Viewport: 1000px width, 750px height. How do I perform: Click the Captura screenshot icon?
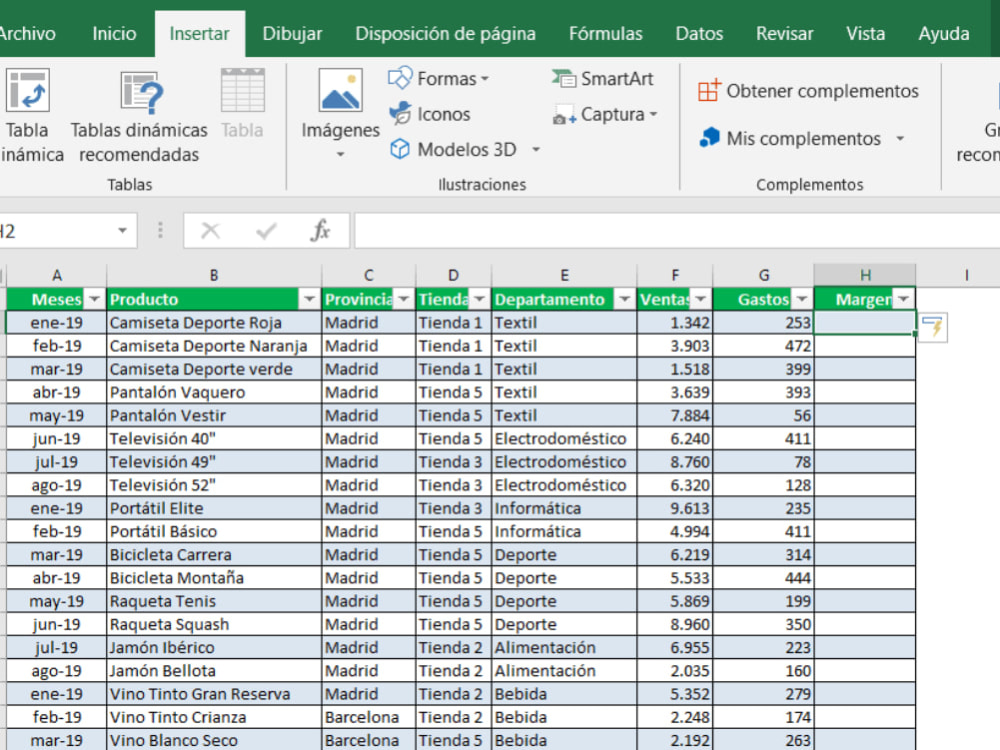564,115
